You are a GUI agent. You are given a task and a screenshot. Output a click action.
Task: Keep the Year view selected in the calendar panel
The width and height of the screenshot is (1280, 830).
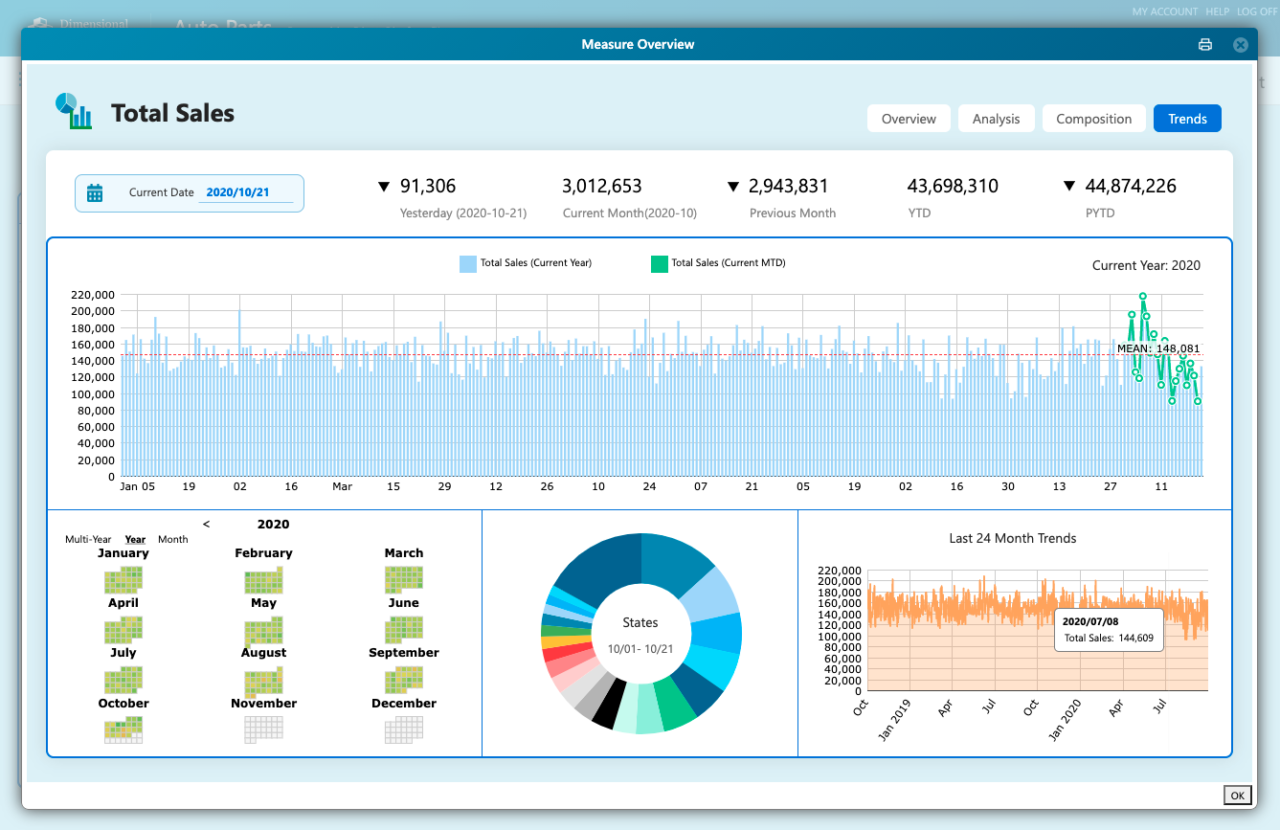pos(134,538)
